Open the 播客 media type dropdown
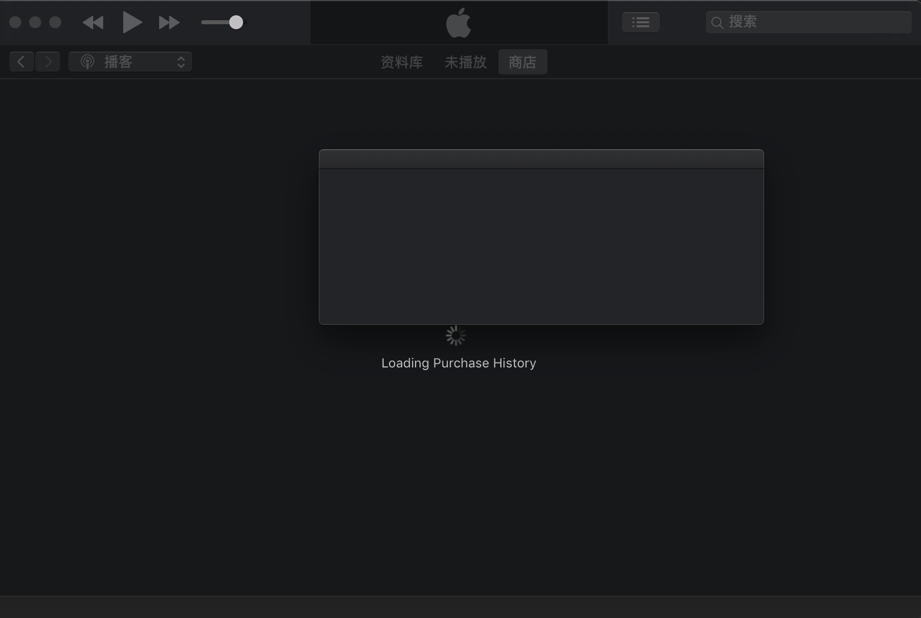This screenshot has width=921, height=618. tap(130, 62)
